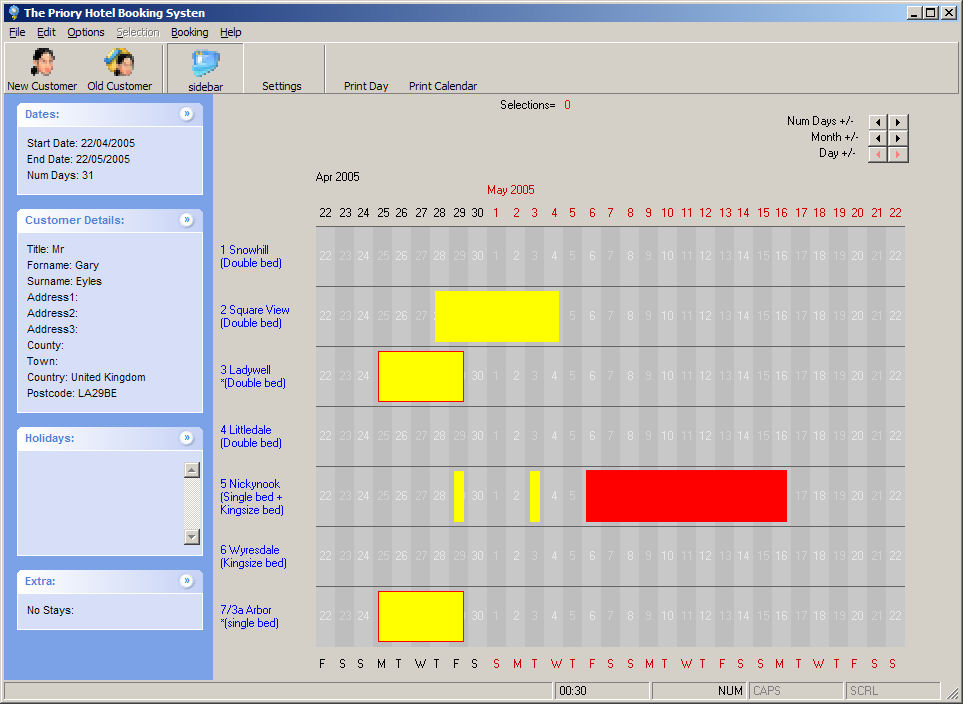Decrease Num Days with left arrow

878,122
